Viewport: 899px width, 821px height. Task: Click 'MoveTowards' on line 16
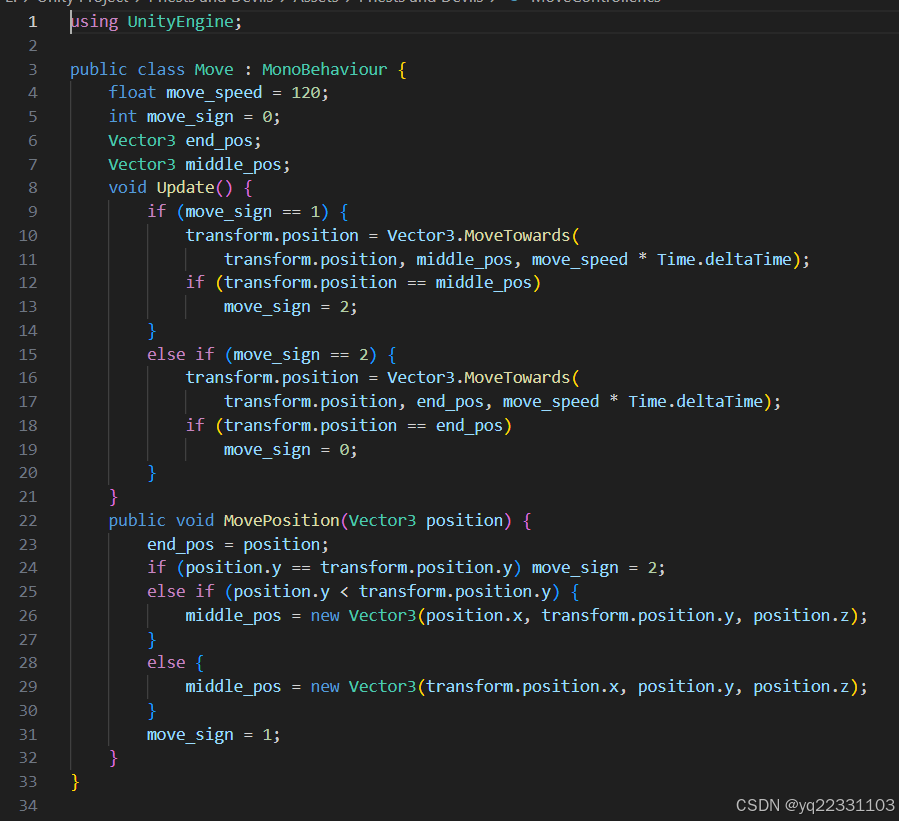pos(517,377)
